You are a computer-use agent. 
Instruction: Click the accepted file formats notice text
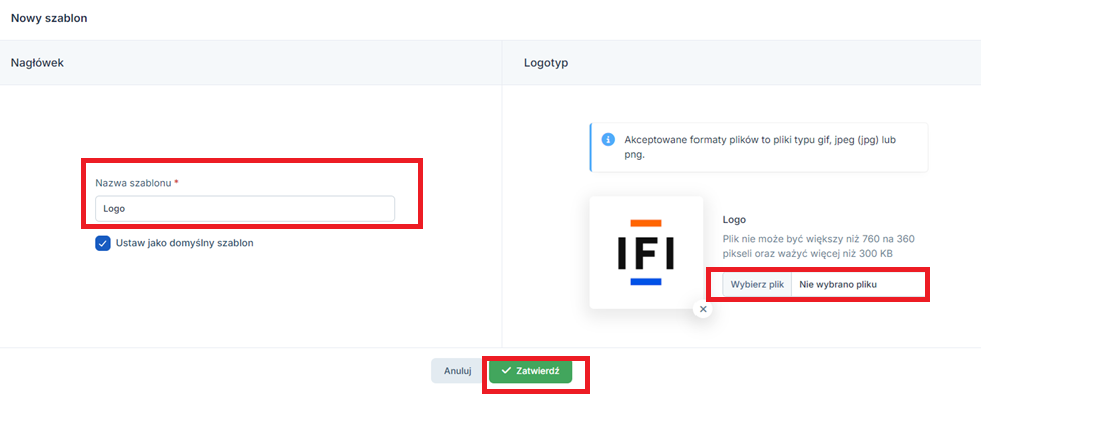760,147
